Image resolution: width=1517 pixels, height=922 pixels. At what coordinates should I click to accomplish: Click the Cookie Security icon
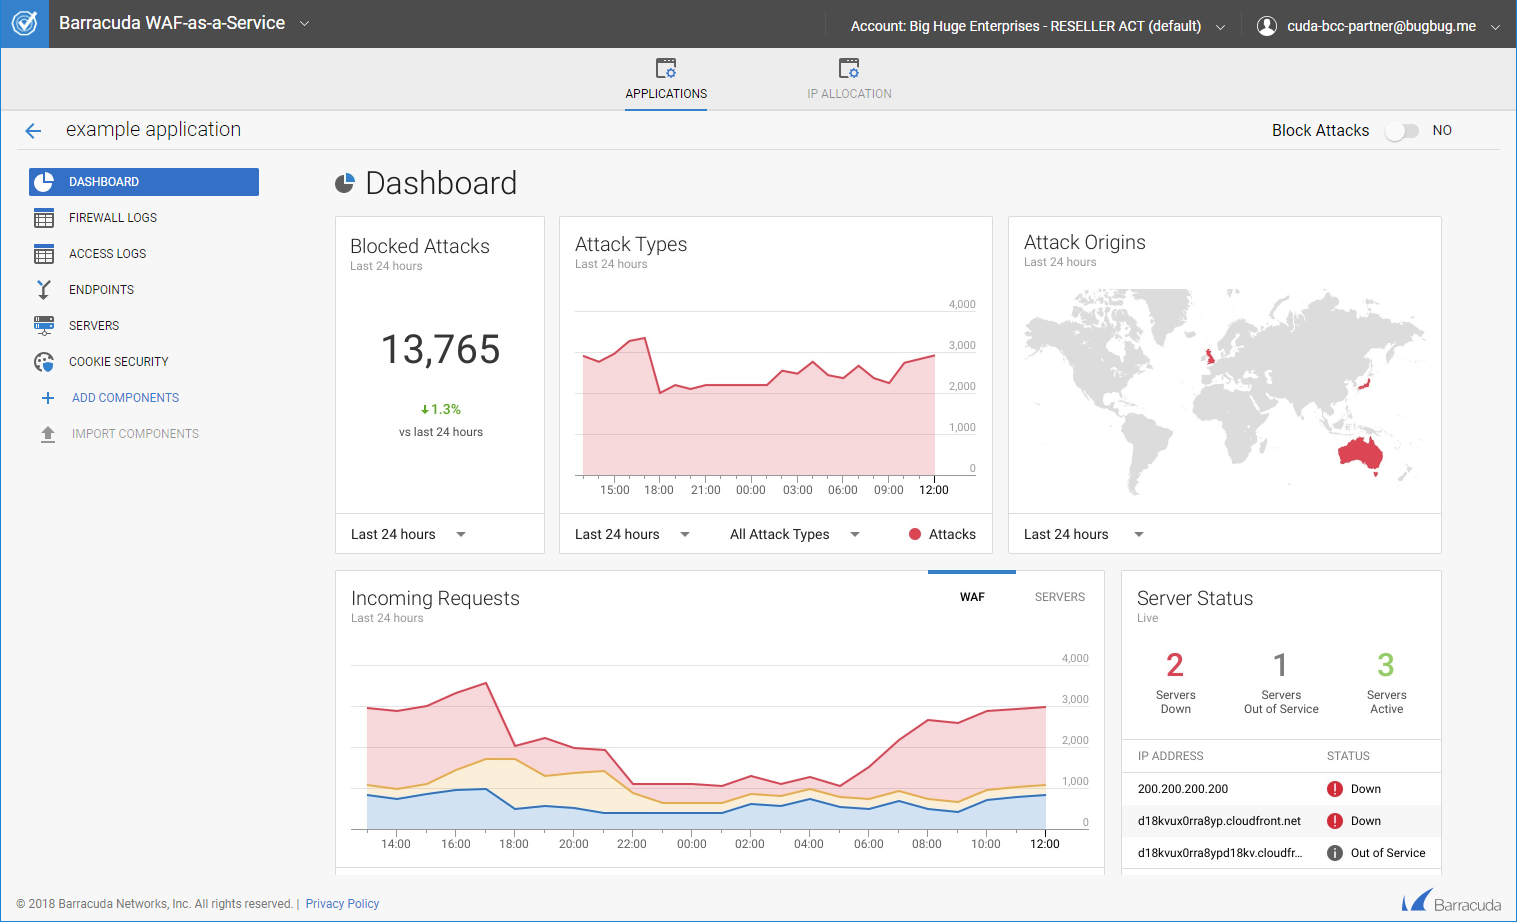(x=44, y=362)
